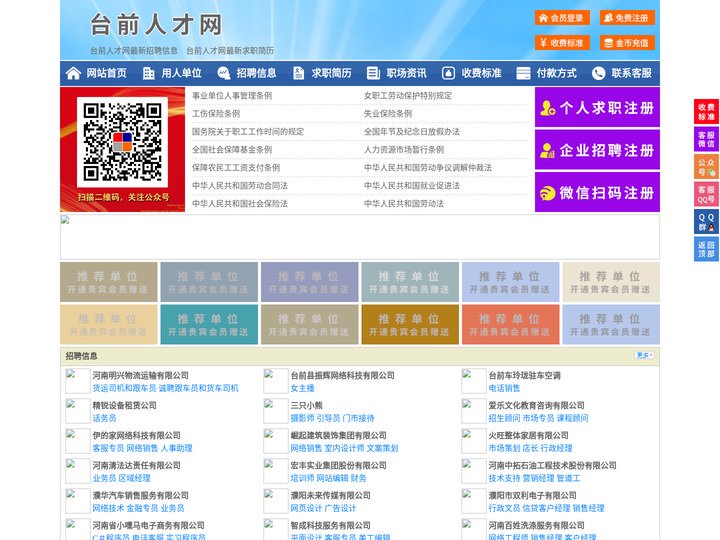Open link 女职工劳动保护特别规定
The image size is (720, 540).
click(x=408, y=96)
